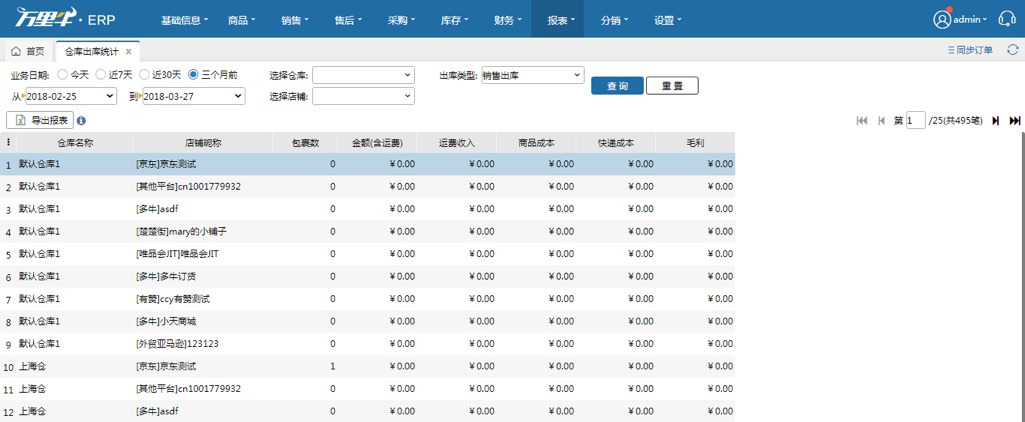Click the refresh icon beside 同步订单

tap(1013, 50)
